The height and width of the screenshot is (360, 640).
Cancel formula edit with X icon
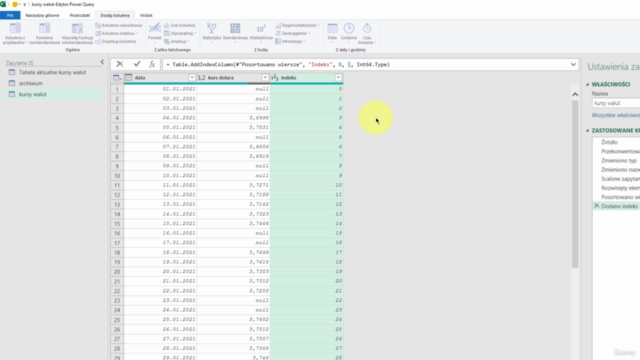(x=120, y=64)
